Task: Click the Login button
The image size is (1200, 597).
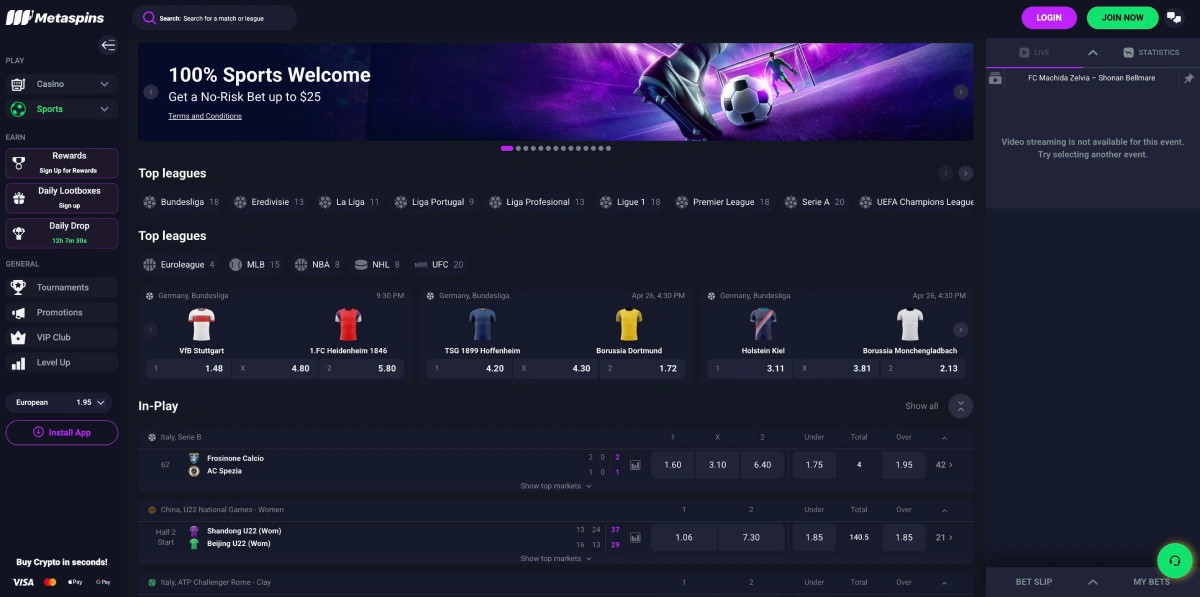Action: point(1049,18)
